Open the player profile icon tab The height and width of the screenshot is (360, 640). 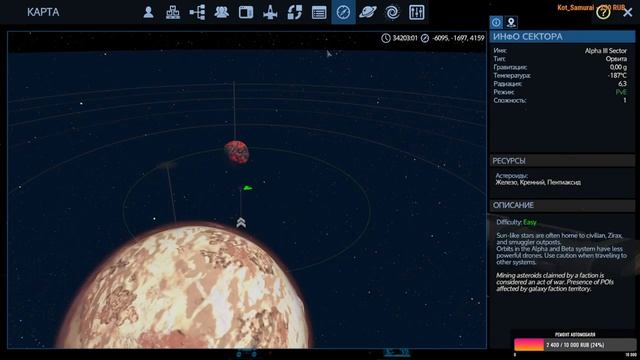[149, 12]
